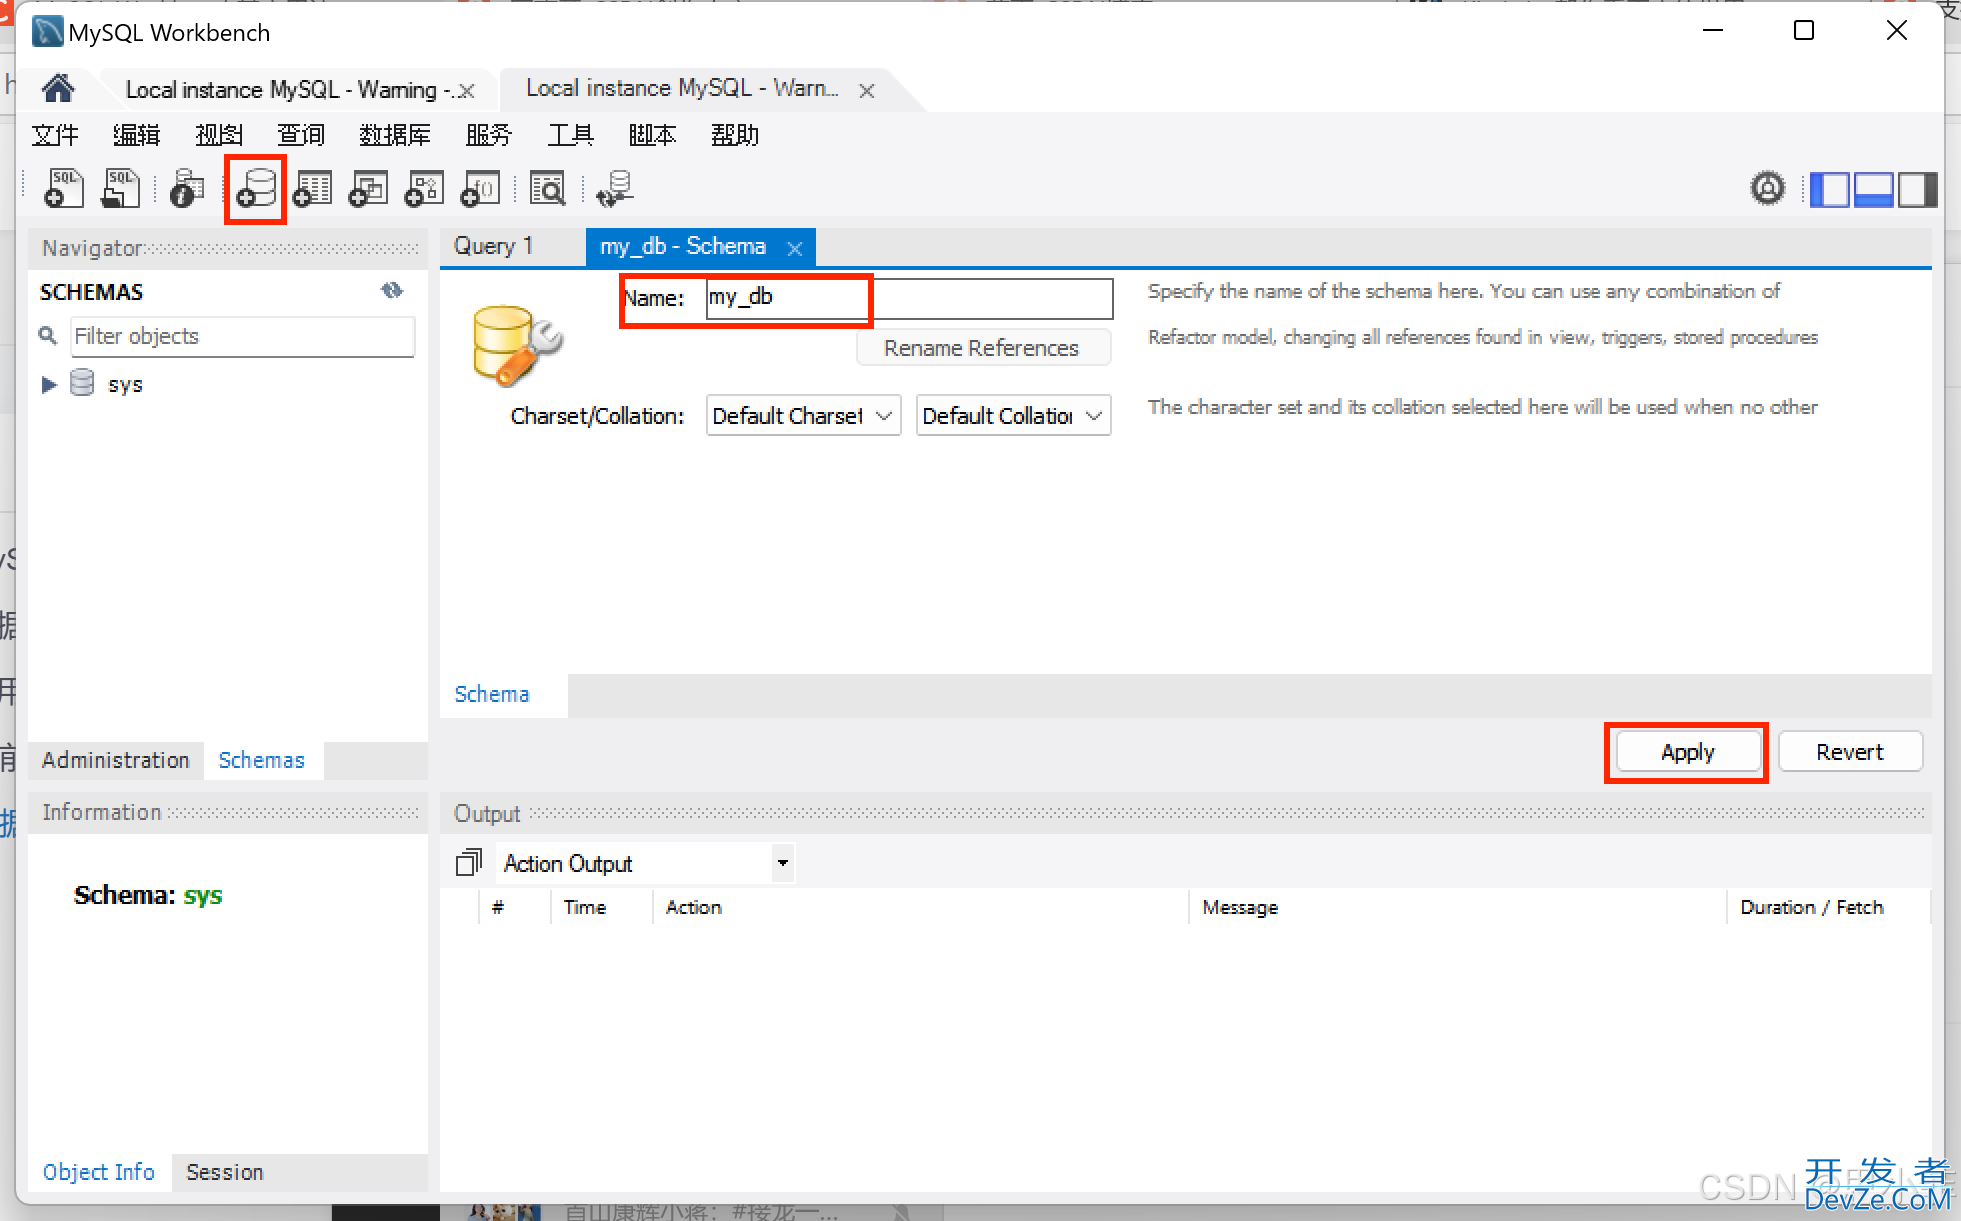
Task: Open the 文件 menu
Action: coord(55,135)
